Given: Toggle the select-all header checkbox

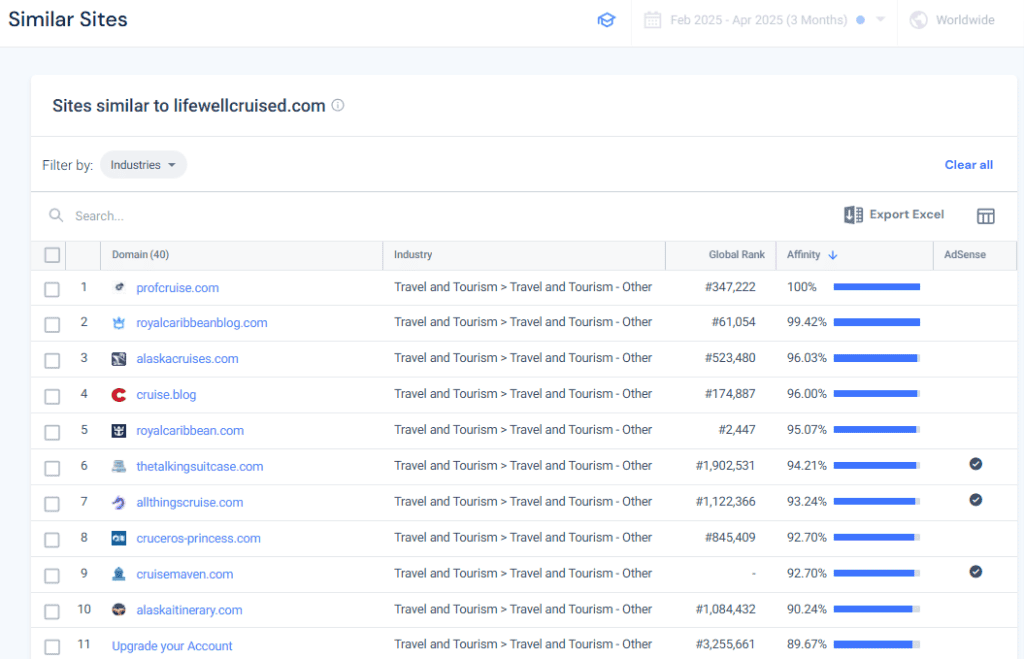Looking at the screenshot, I should pos(52,255).
